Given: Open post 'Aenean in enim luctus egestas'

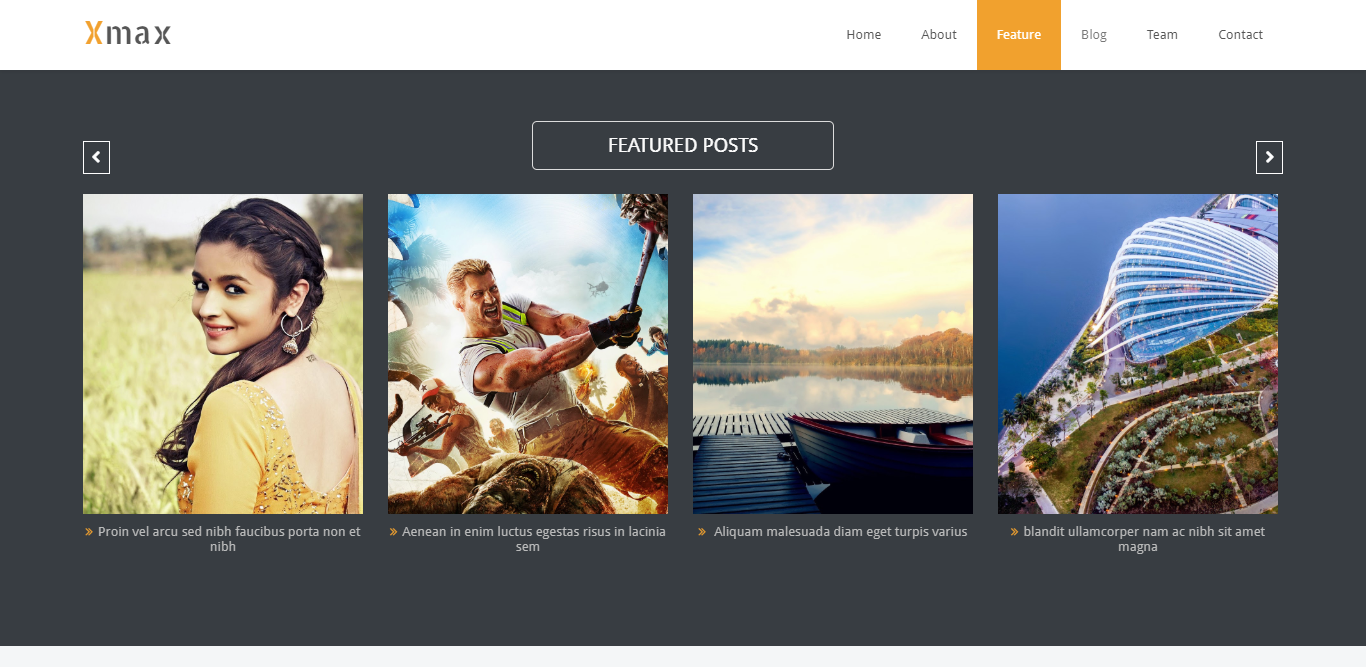Looking at the screenshot, I should tap(533, 539).
